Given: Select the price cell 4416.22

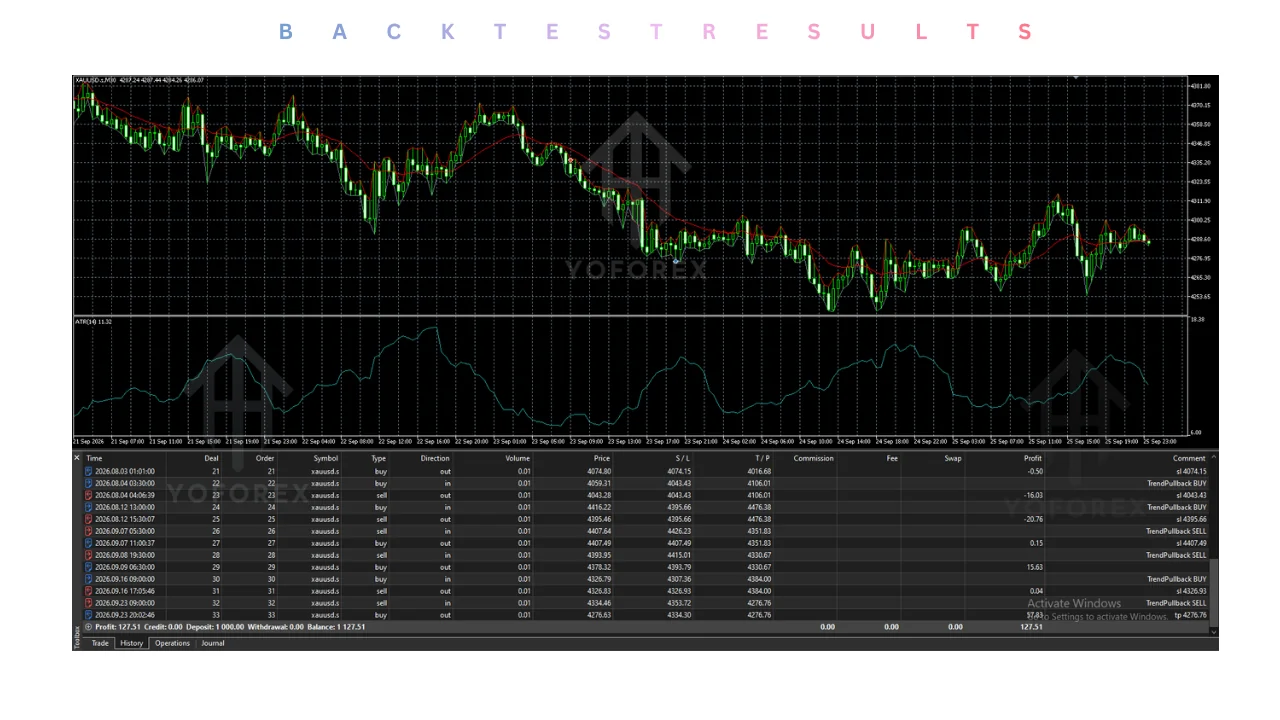Looking at the screenshot, I should point(599,507).
